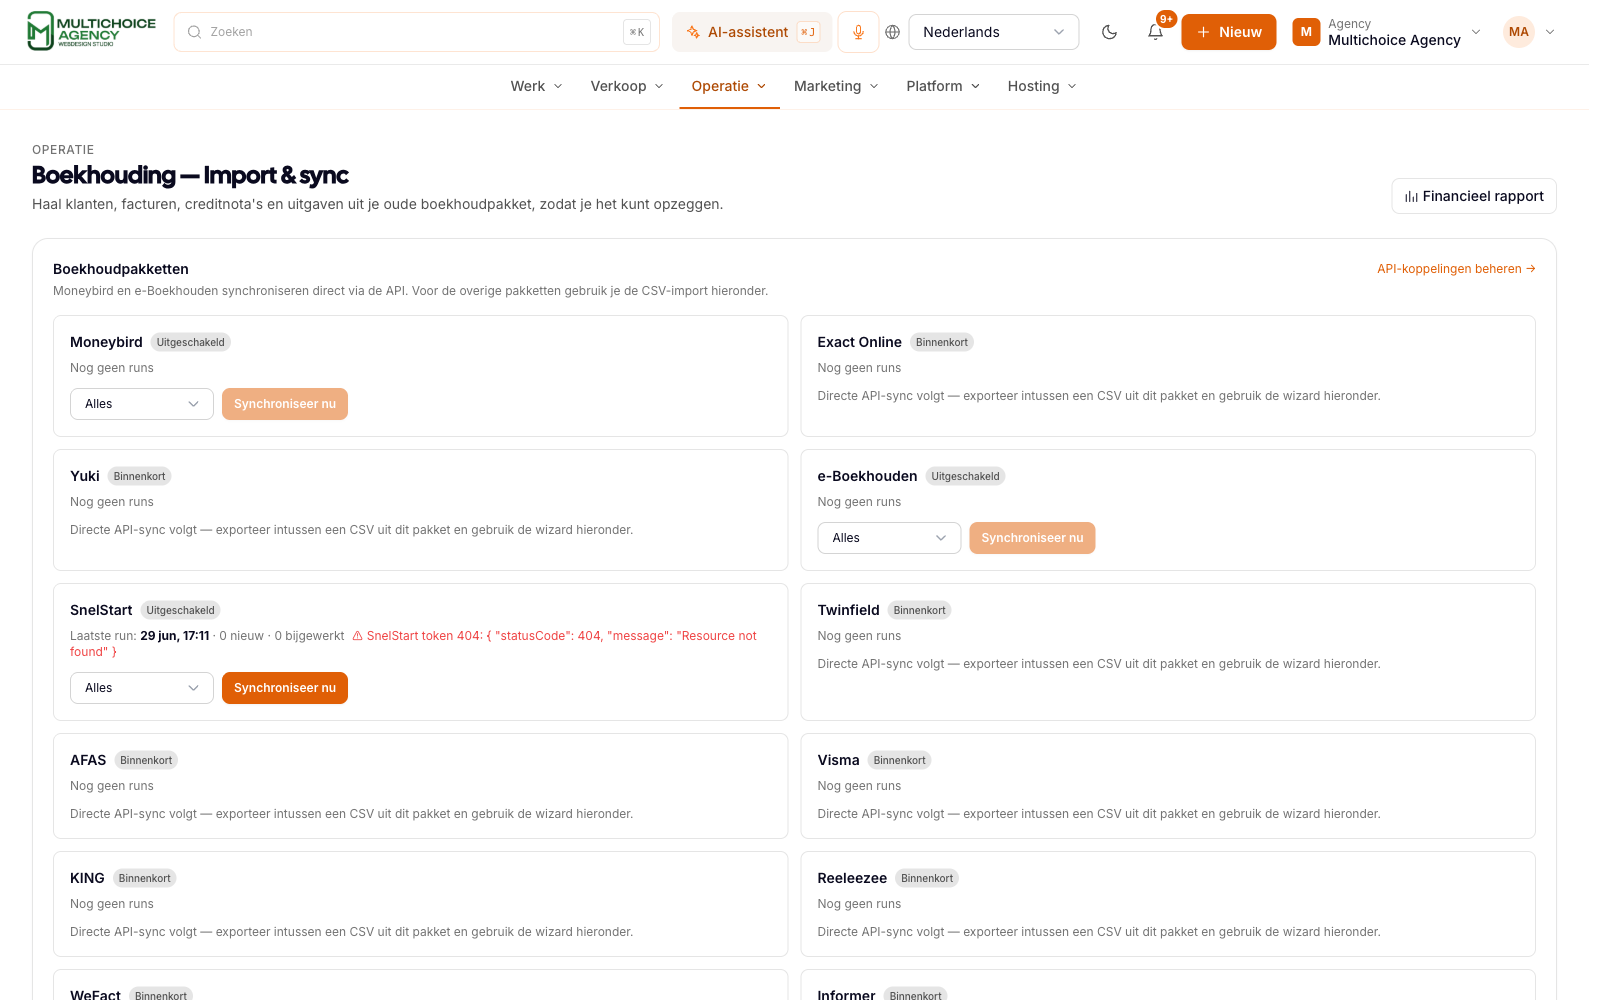
Task: Click the e-Boekhouden Uitgeschakeld badge
Action: click(x=965, y=476)
